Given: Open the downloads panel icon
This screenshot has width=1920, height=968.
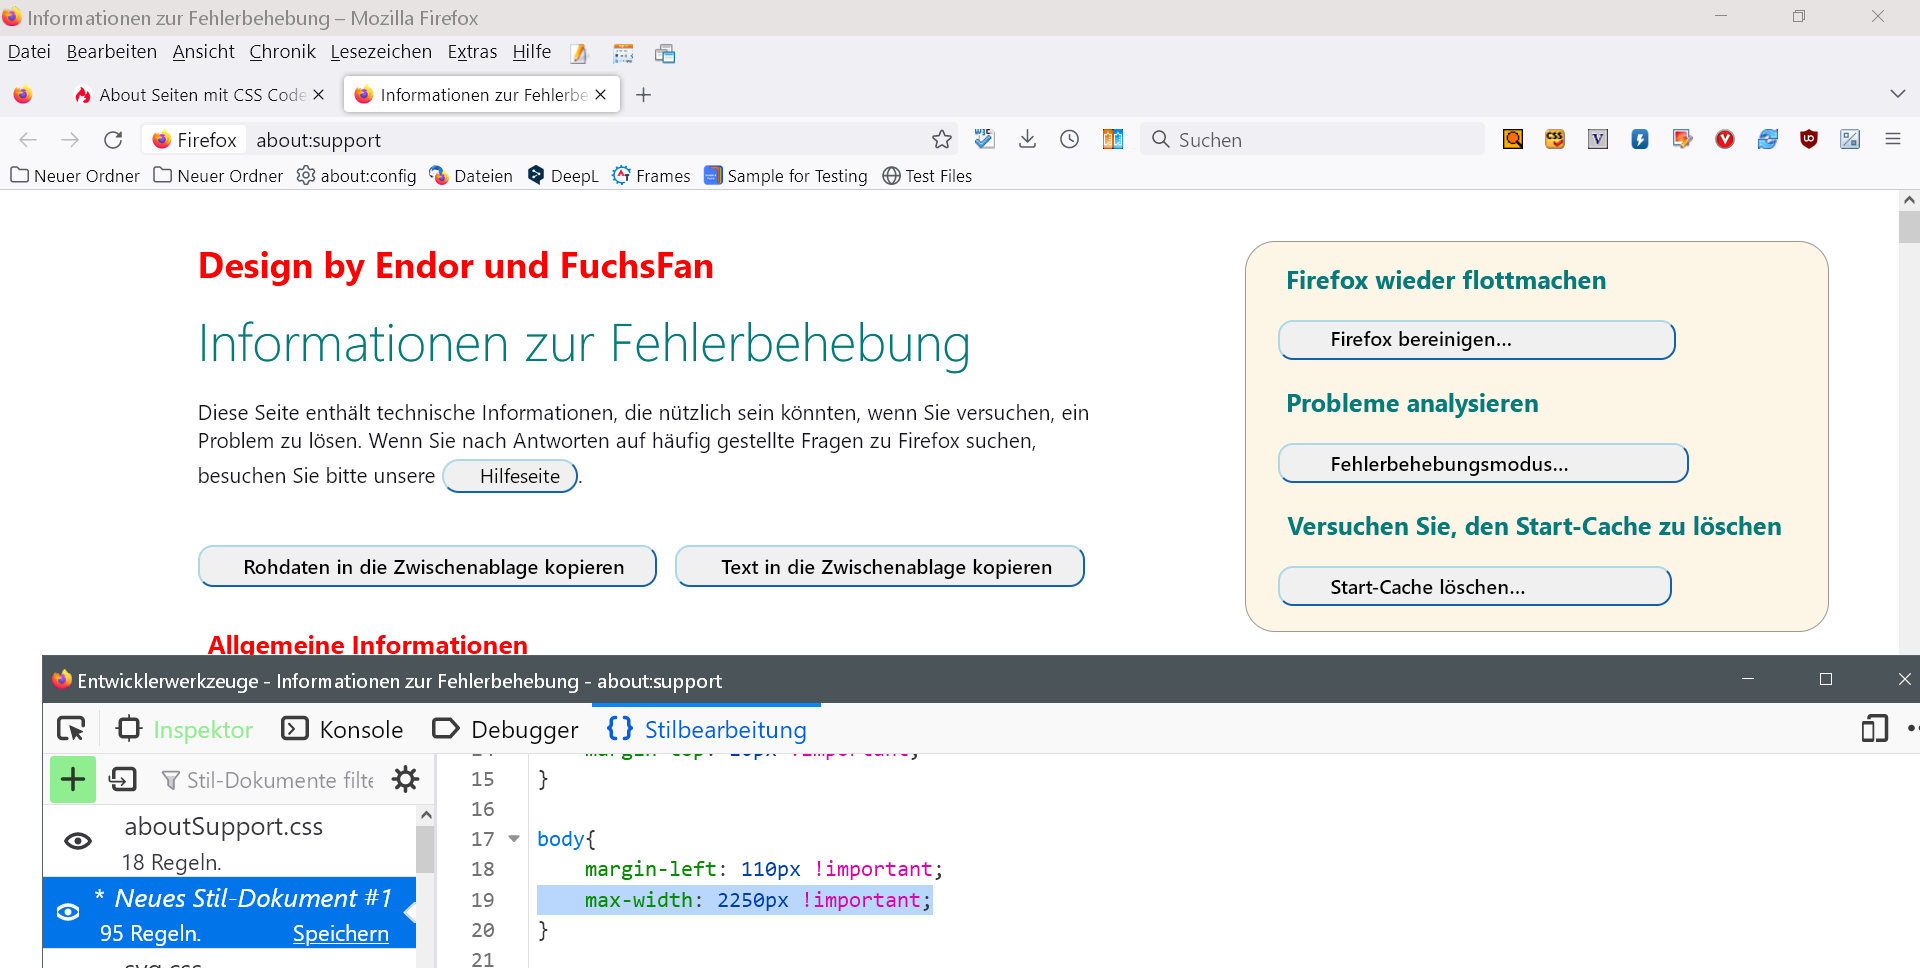Looking at the screenshot, I should pyautogui.click(x=1027, y=140).
